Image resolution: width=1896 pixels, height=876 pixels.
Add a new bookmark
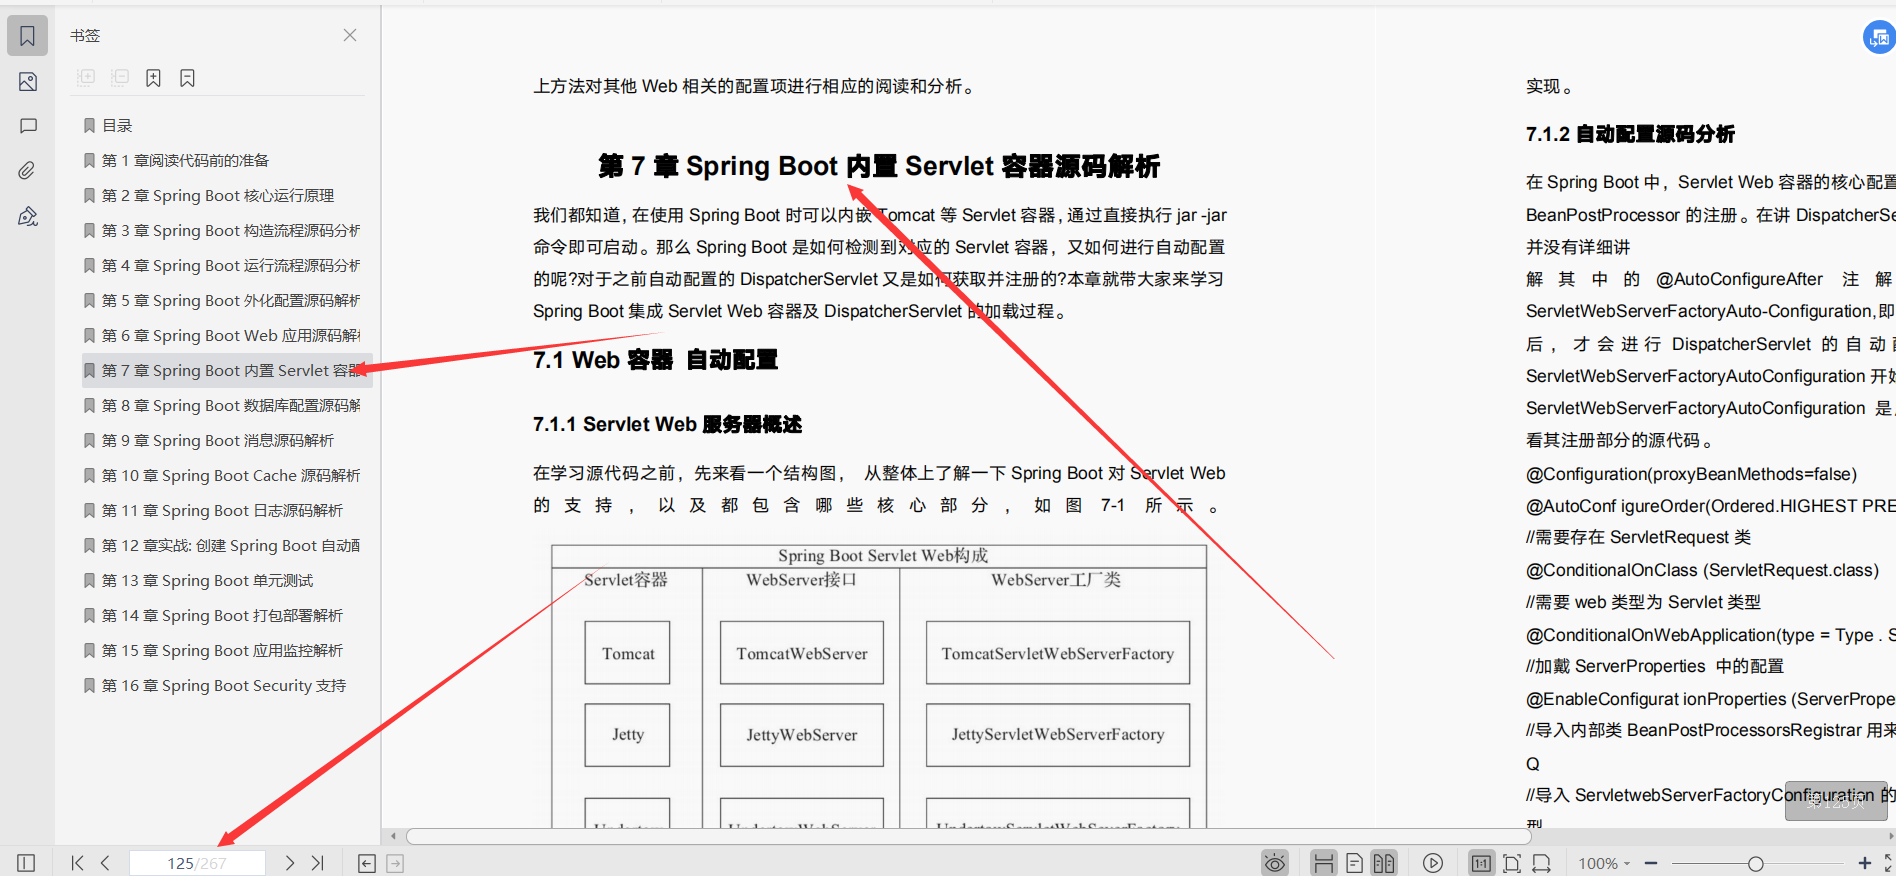click(153, 78)
